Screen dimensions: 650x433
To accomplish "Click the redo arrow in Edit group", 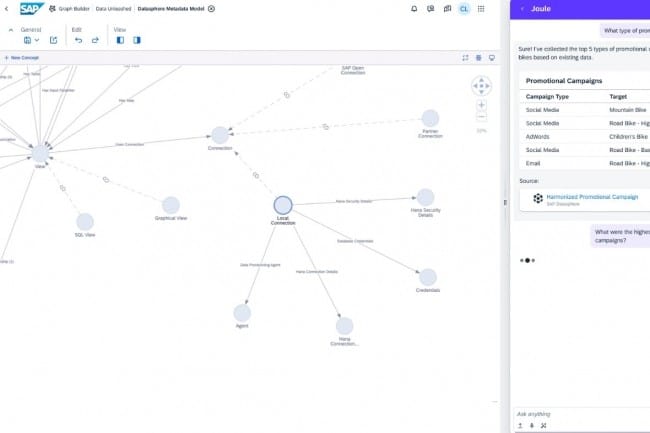I will pyautogui.click(x=95, y=40).
